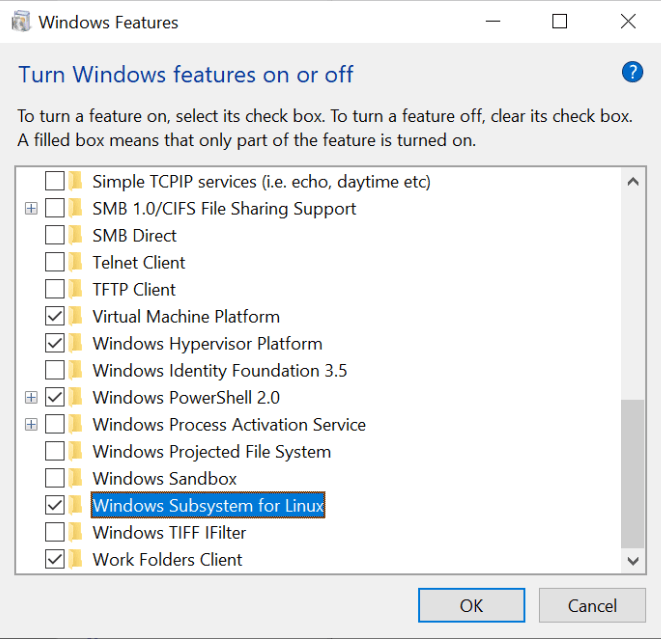Select Windows Hypervisor Platform label
This screenshot has height=639, width=661.
(207, 344)
